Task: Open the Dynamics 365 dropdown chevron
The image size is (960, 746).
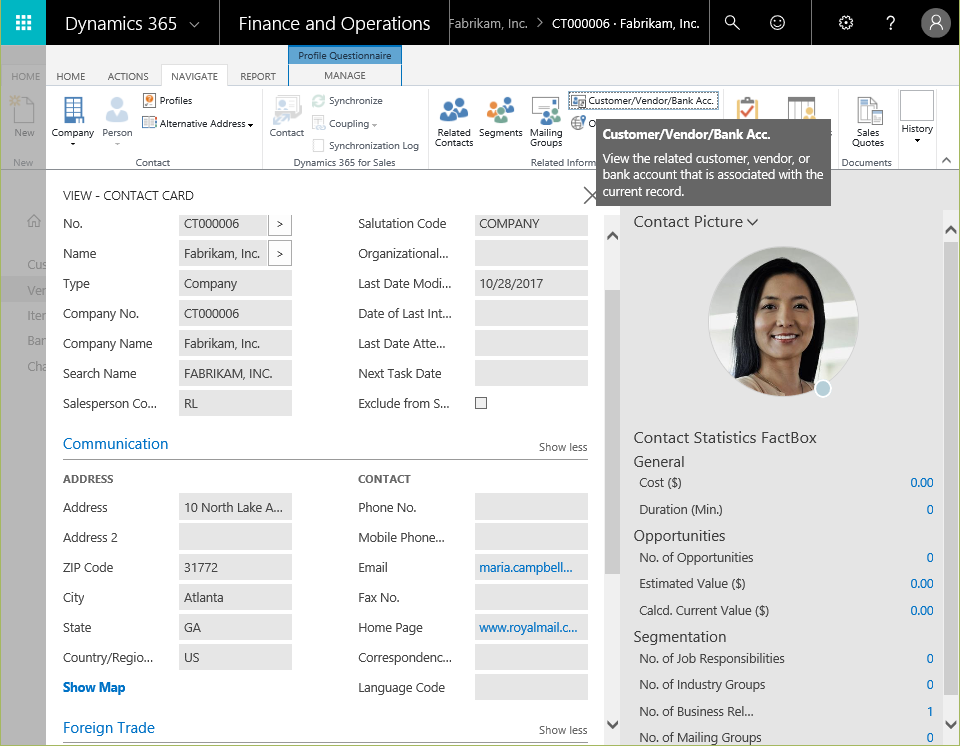Action: coord(194,24)
